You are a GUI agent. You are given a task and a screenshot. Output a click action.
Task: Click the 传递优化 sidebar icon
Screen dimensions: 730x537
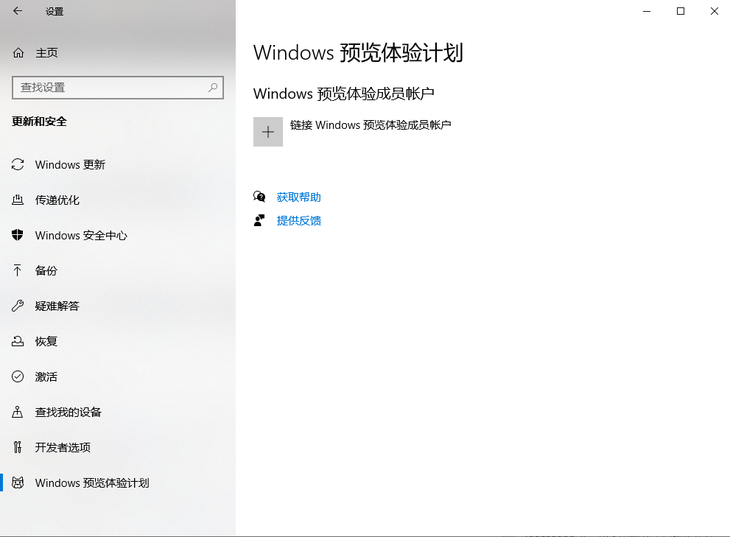(x=18, y=200)
